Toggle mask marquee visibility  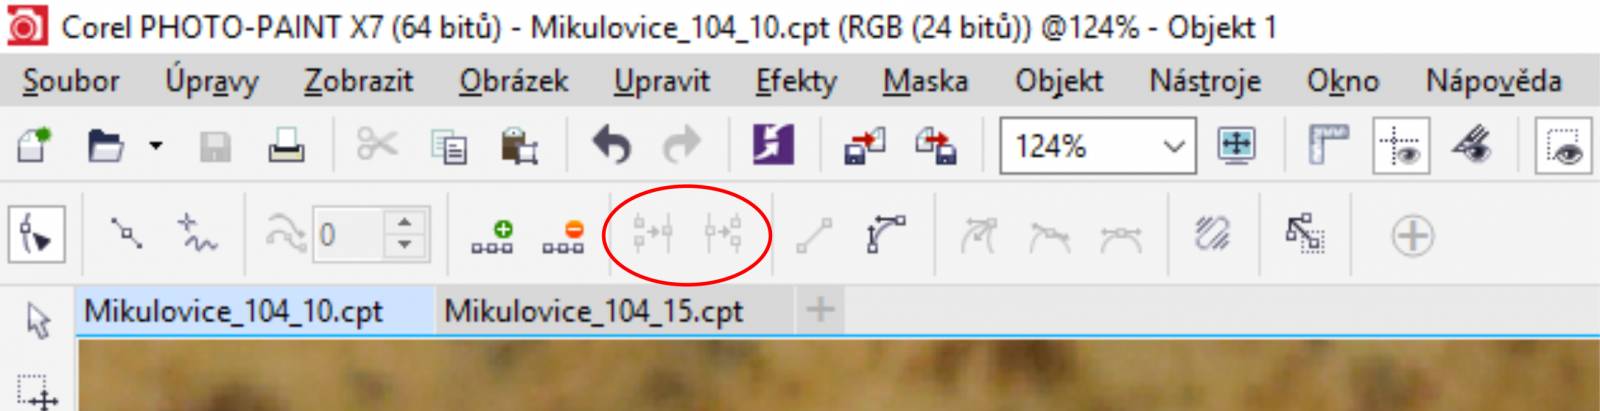pyautogui.click(x=1567, y=147)
